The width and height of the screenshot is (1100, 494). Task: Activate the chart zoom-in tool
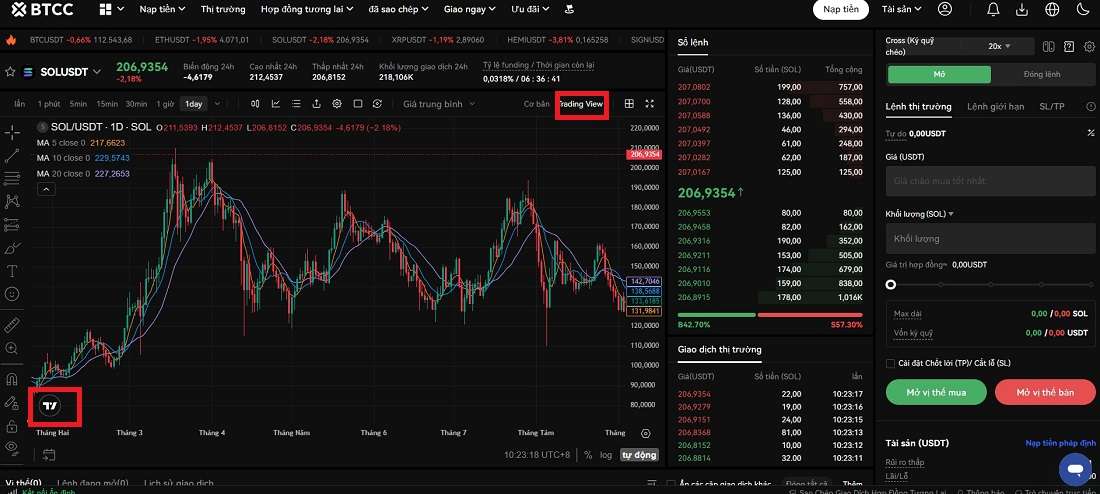pos(12,348)
